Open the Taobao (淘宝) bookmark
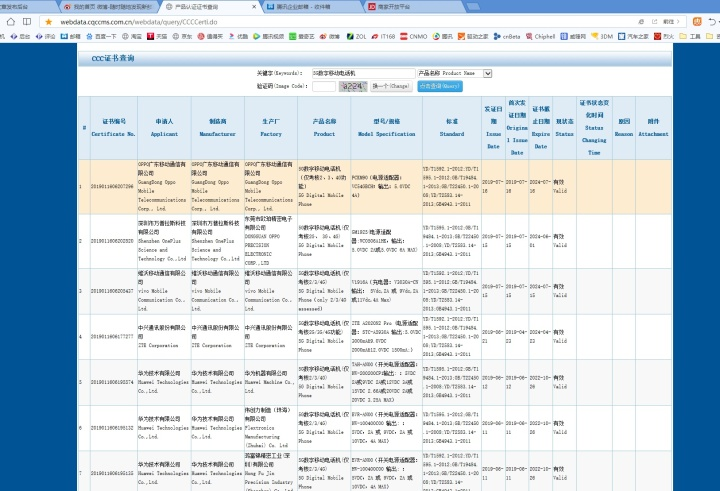The height and width of the screenshot is (491, 720). click(x=132, y=36)
